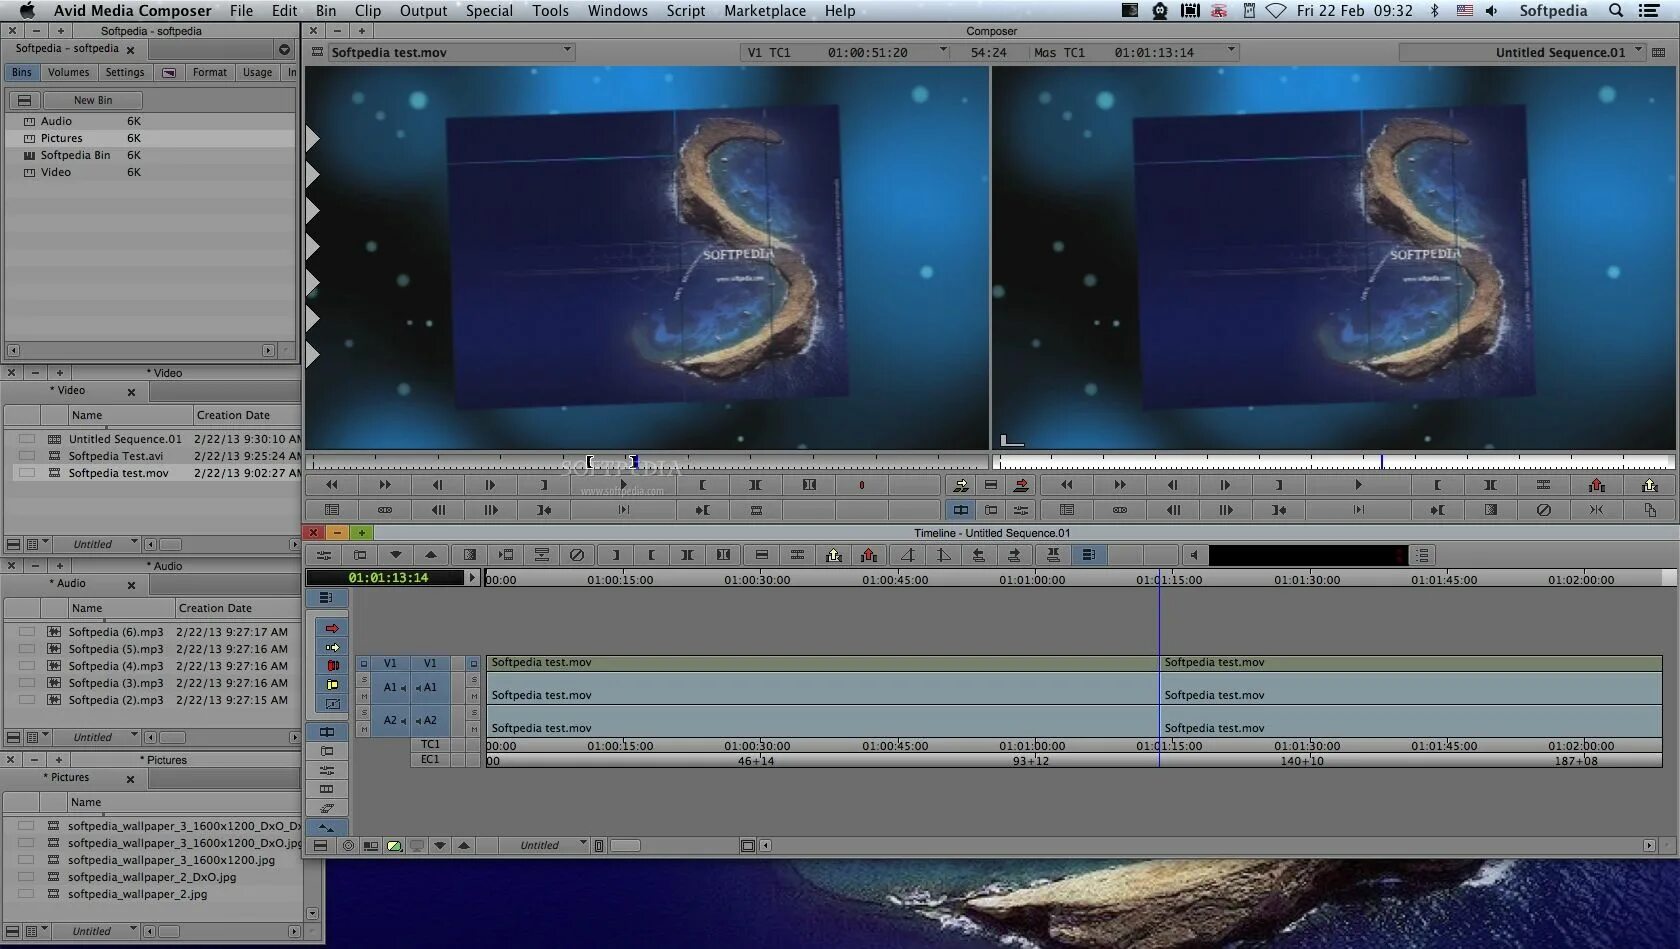This screenshot has width=1680, height=949.
Task: Open the source clip name dropdown
Action: click(x=567, y=50)
